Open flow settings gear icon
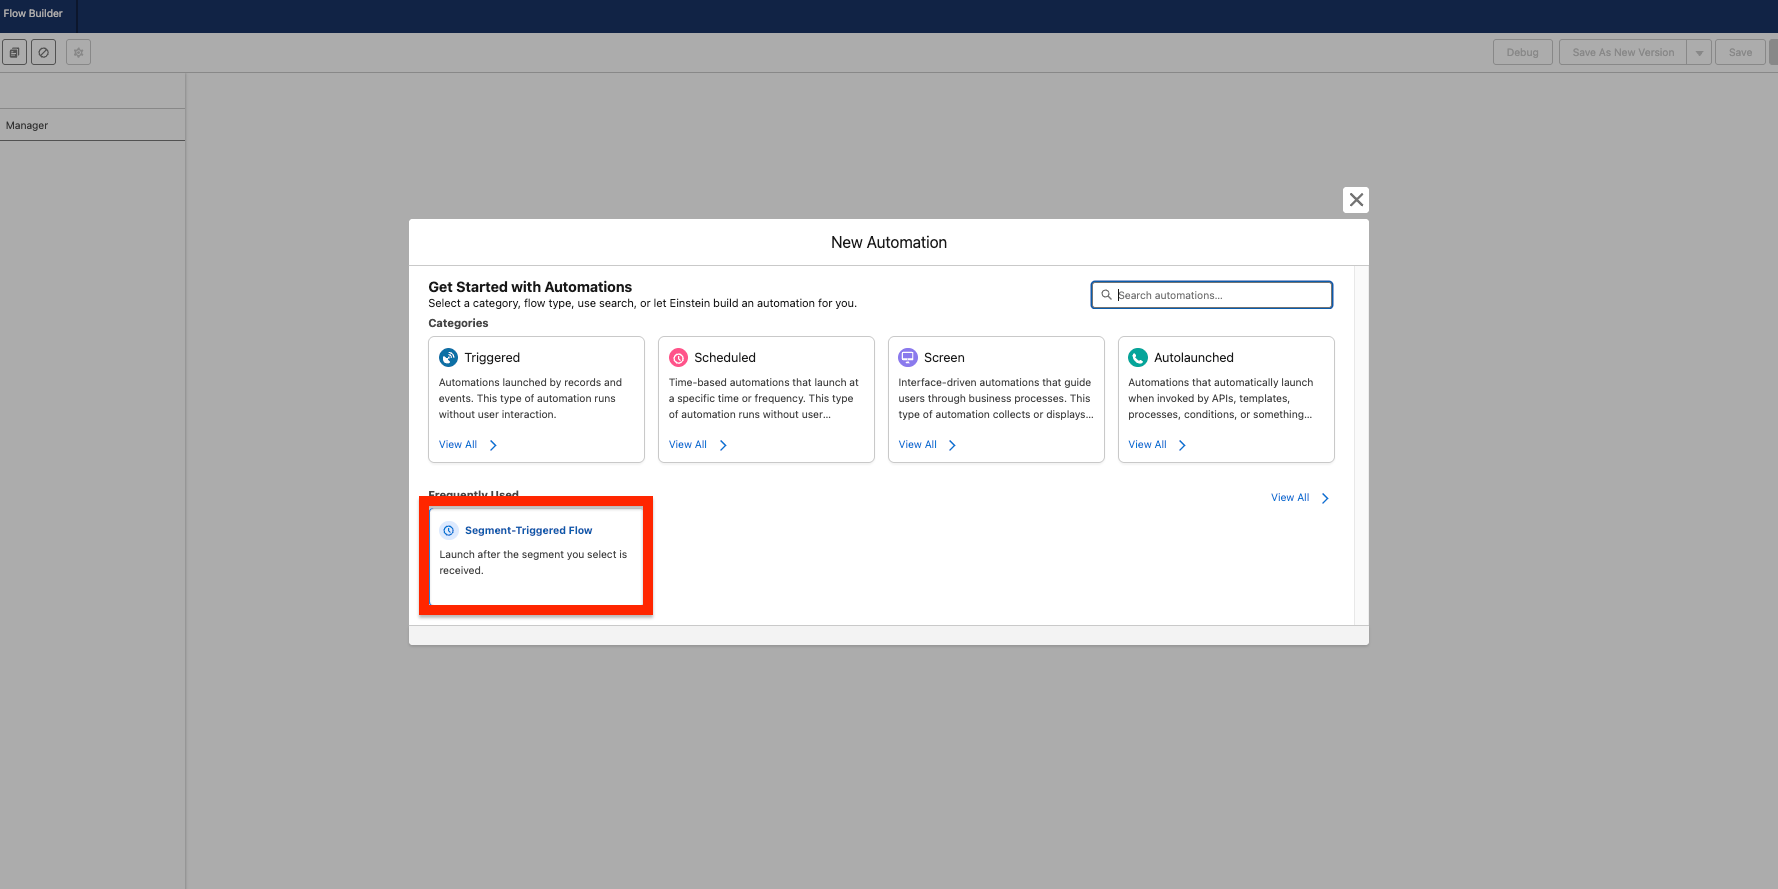The width and height of the screenshot is (1778, 889). pos(79,53)
